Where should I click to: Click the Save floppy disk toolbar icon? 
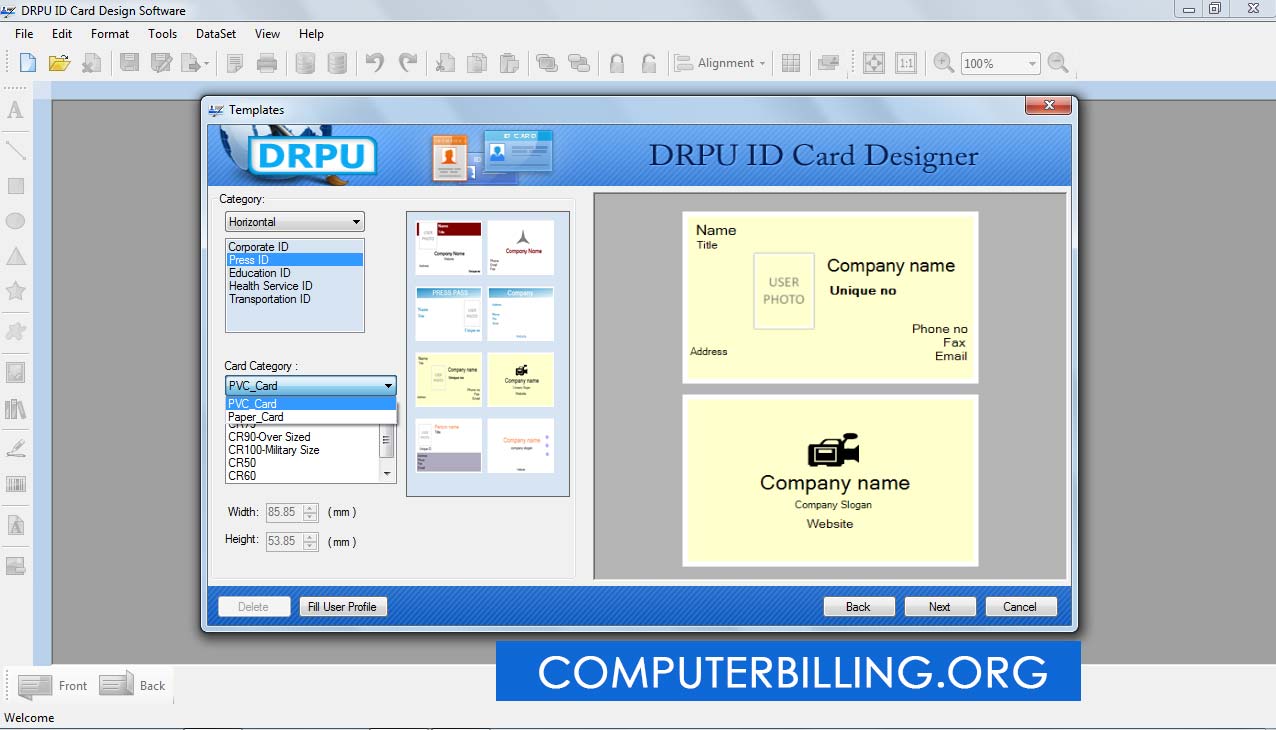(129, 63)
